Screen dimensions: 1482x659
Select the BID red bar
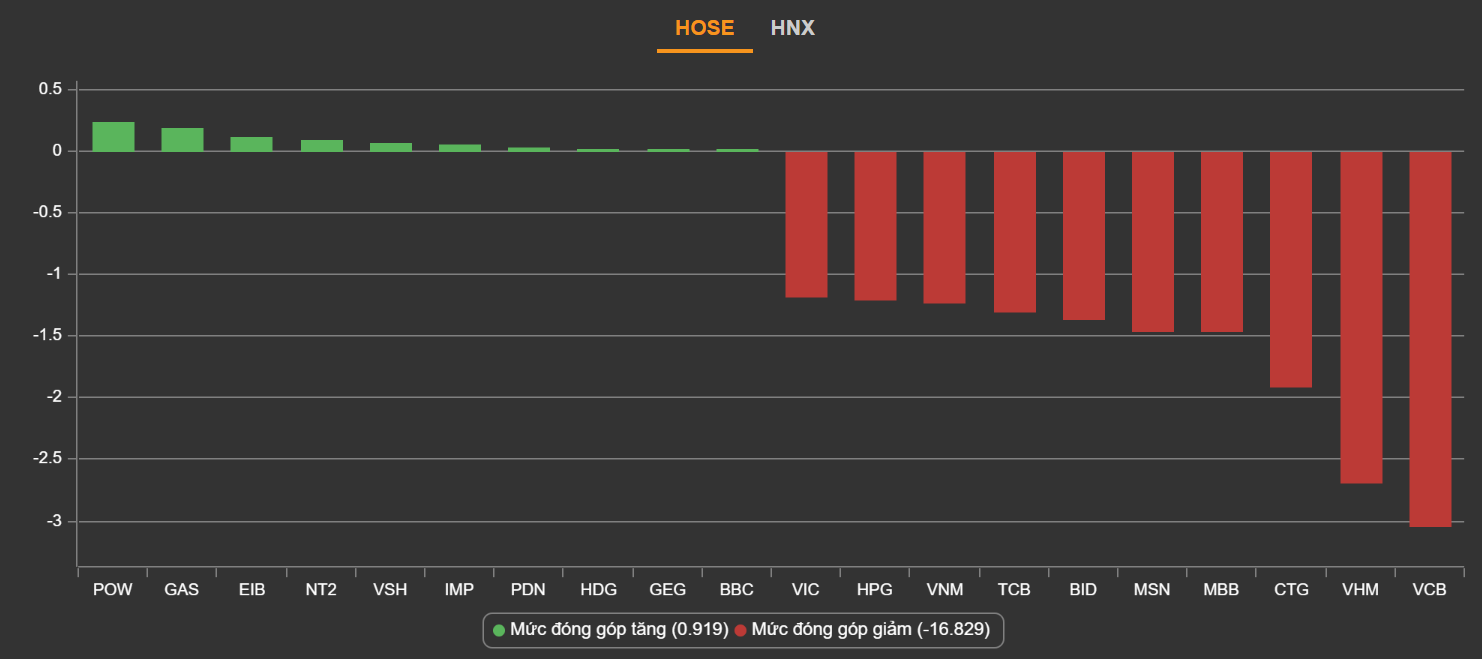click(1083, 235)
